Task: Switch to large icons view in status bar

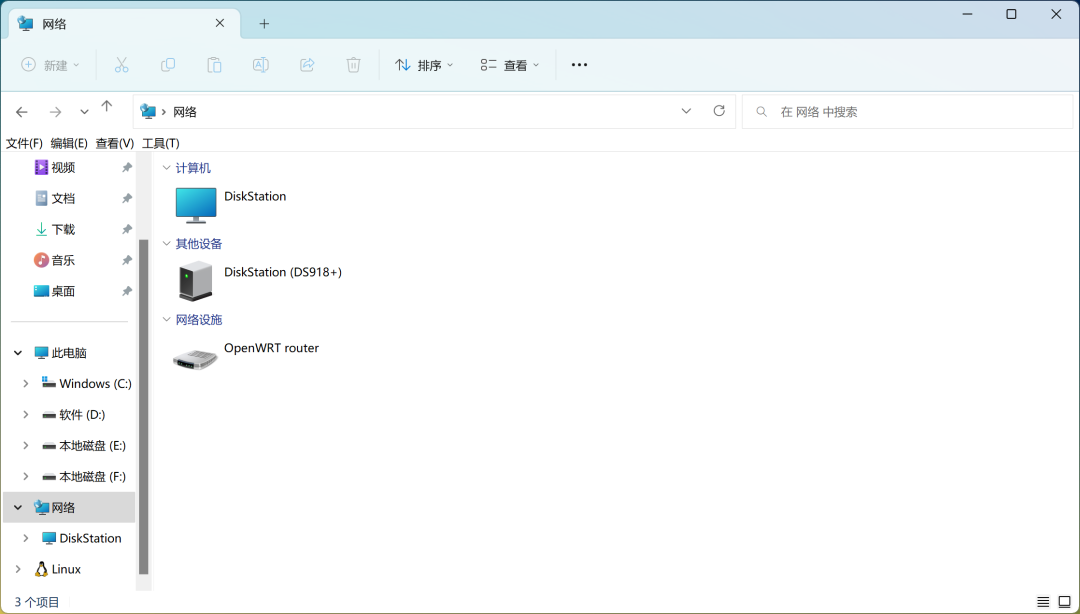Action: [x=1065, y=602]
